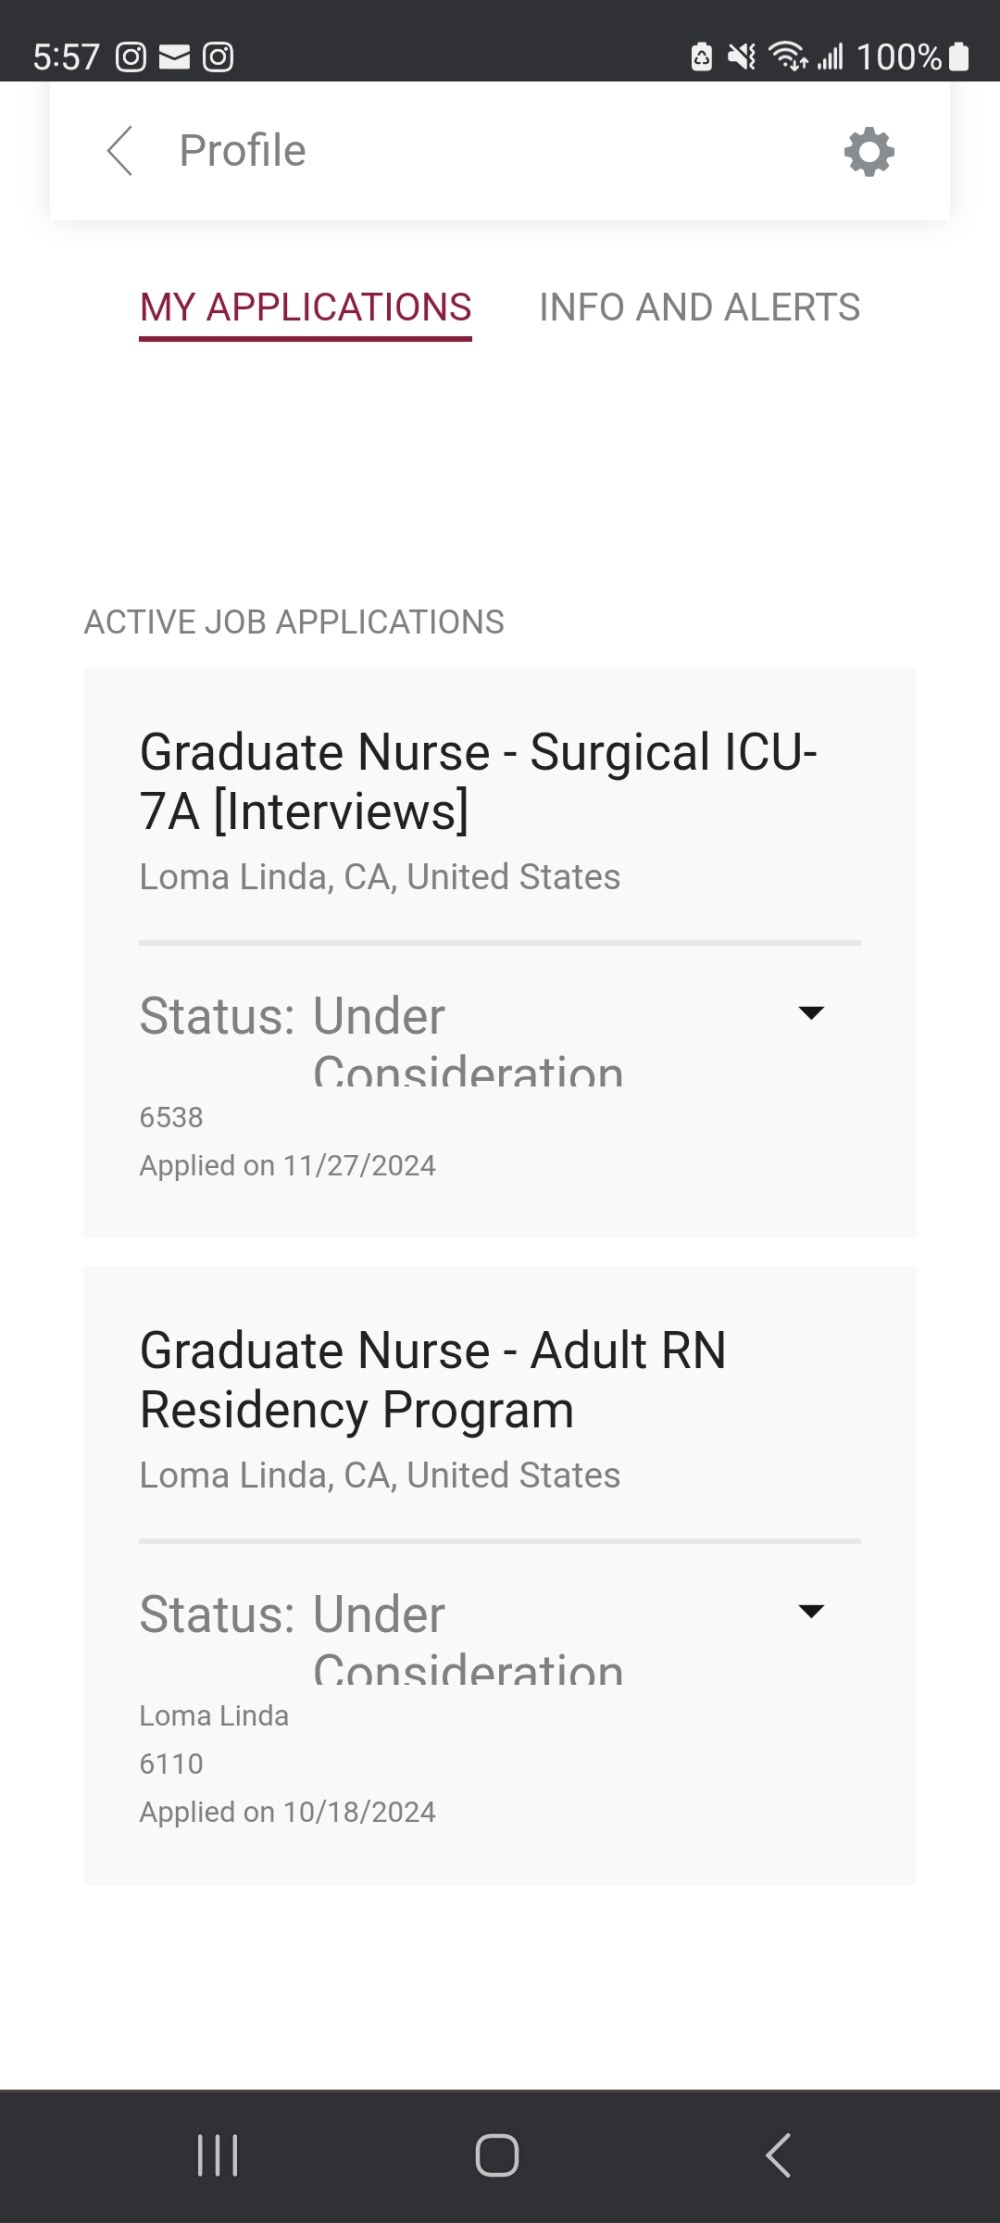Tap Applied on 10/18/2024 text
This screenshot has width=1000, height=2223.
(287, 1812)
